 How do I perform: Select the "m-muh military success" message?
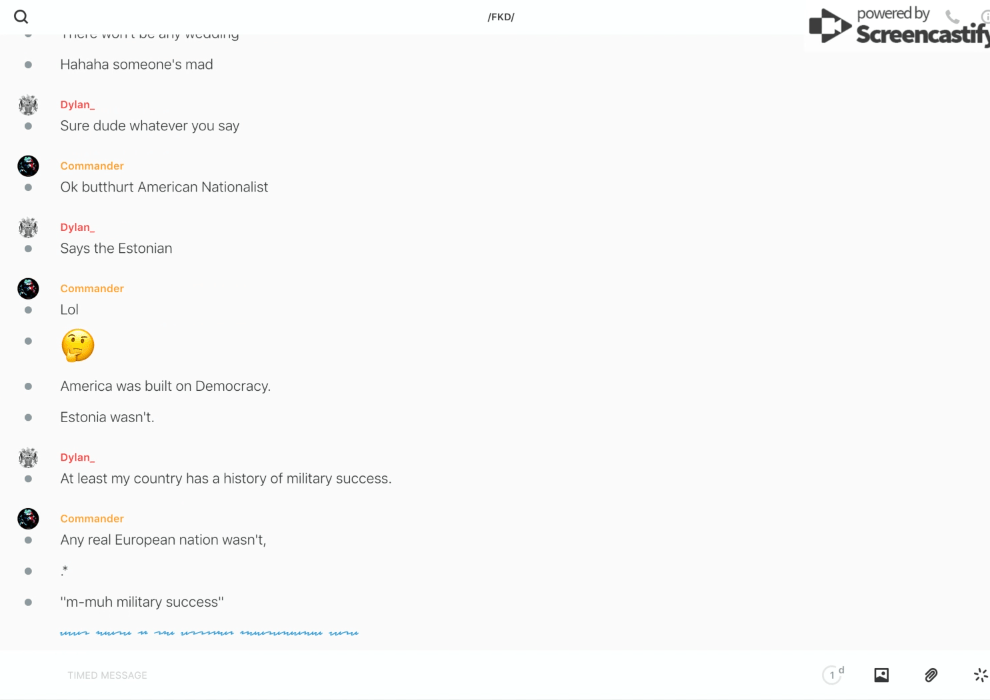142,602
